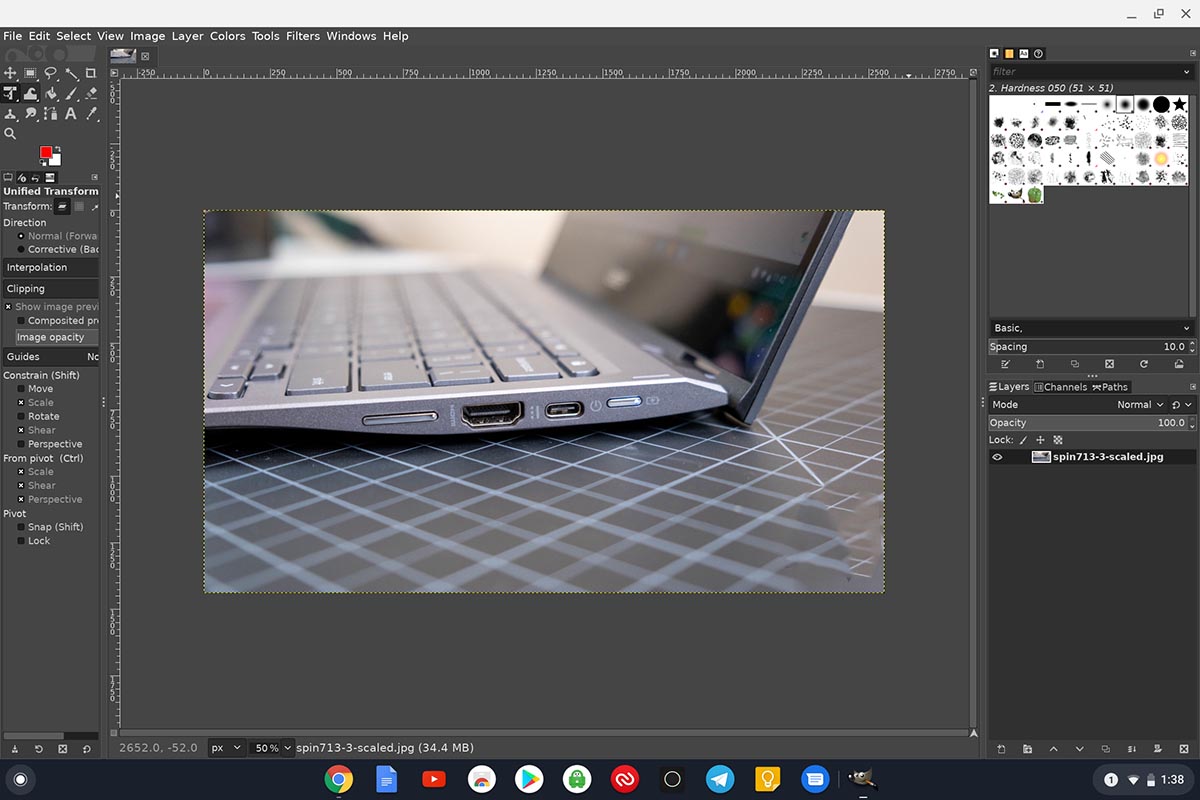Screen dimensions: 1200x800
Task: Switch to the Channels tab
Action: (1060, 386)
